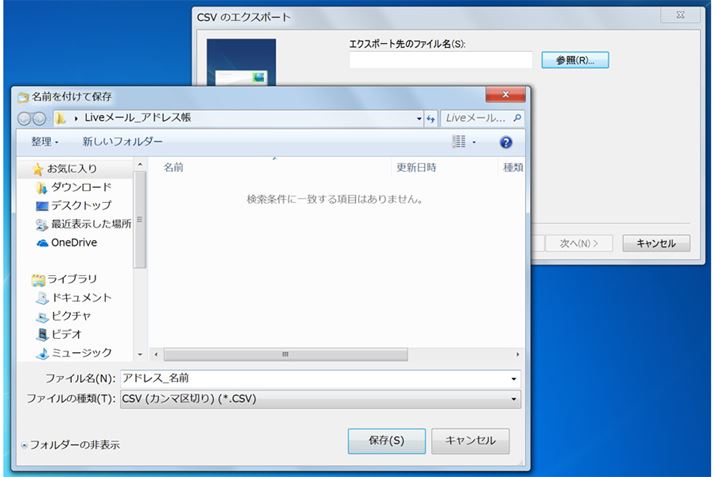The height and width of the screenshot is (477, 715).
Task: Open OneDrive in the sidebar
Action: 67,243
